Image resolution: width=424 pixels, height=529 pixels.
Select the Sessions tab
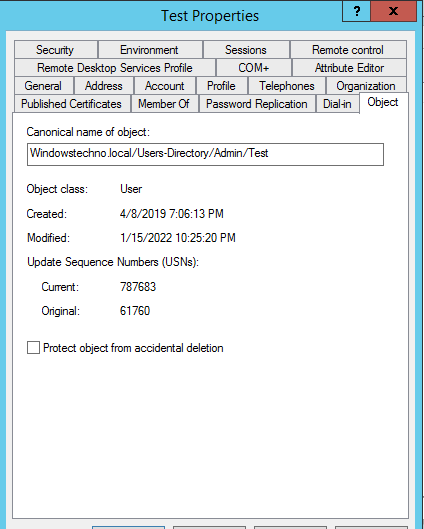click(x=246, y=50)
